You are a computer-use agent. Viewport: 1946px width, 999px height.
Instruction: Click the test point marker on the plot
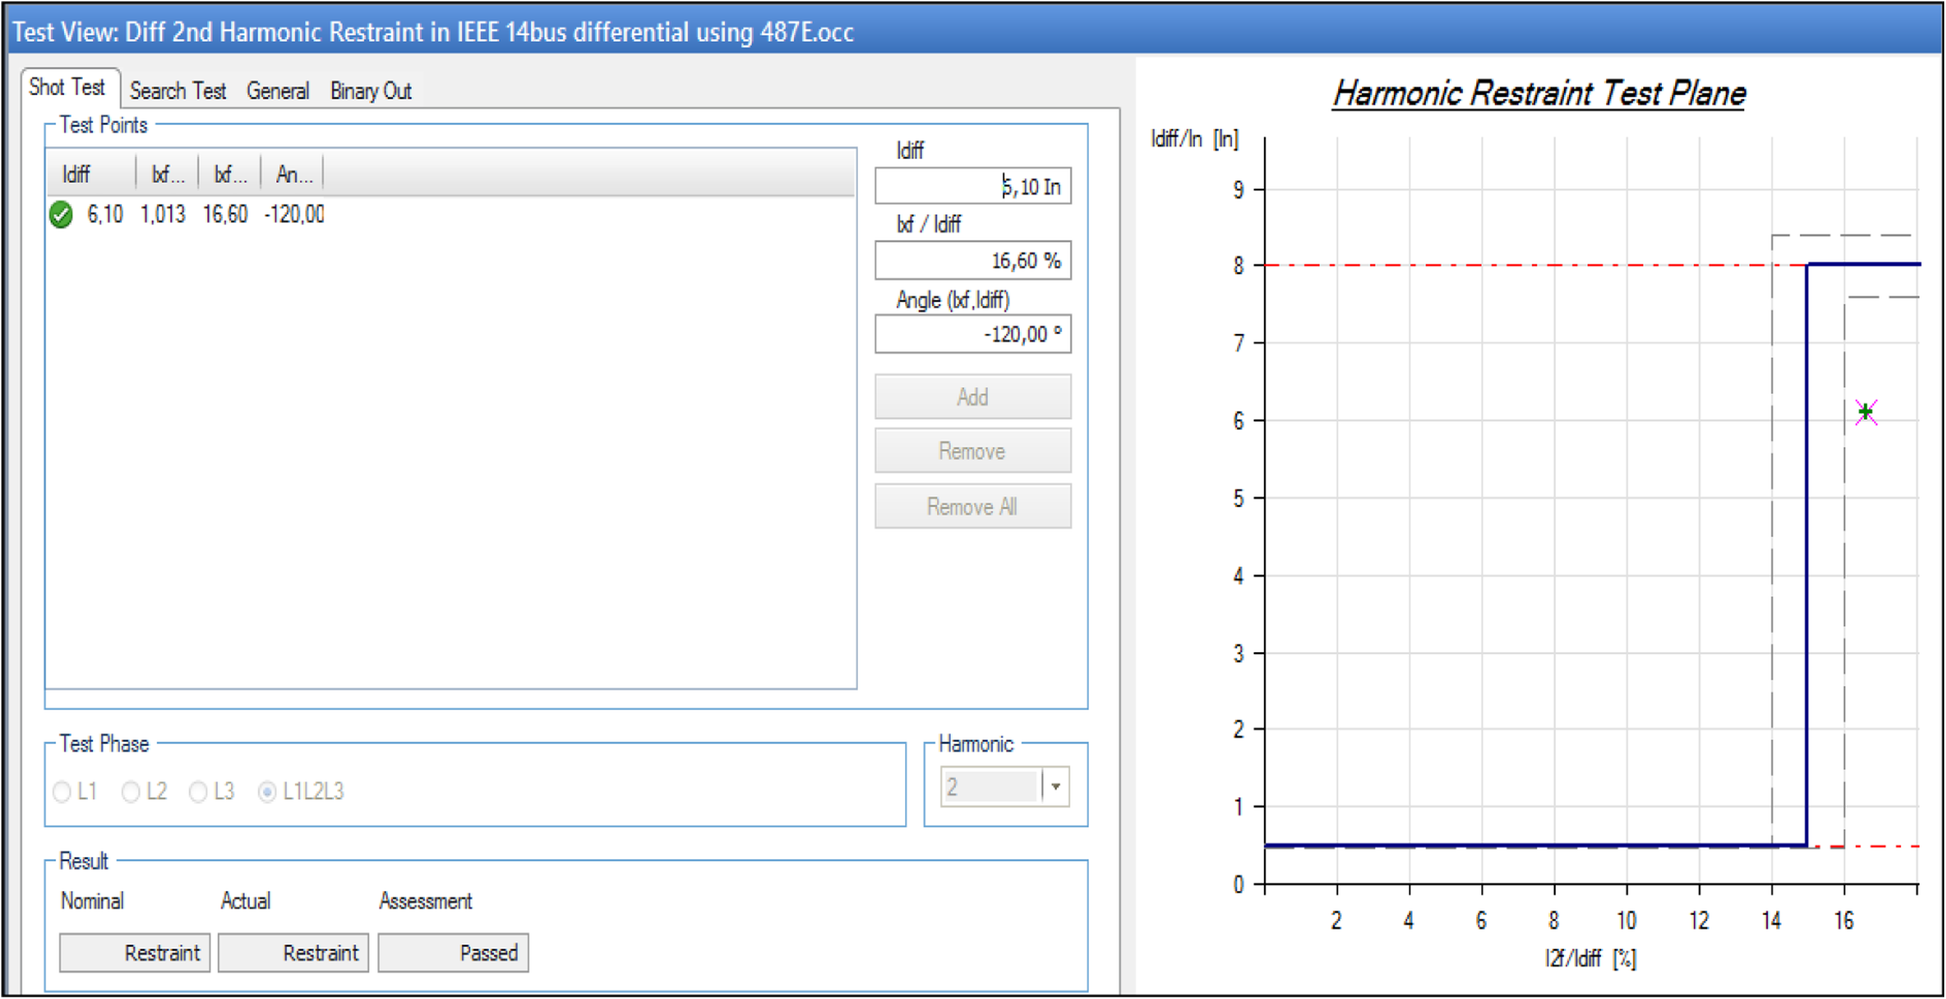[1865, 412]
